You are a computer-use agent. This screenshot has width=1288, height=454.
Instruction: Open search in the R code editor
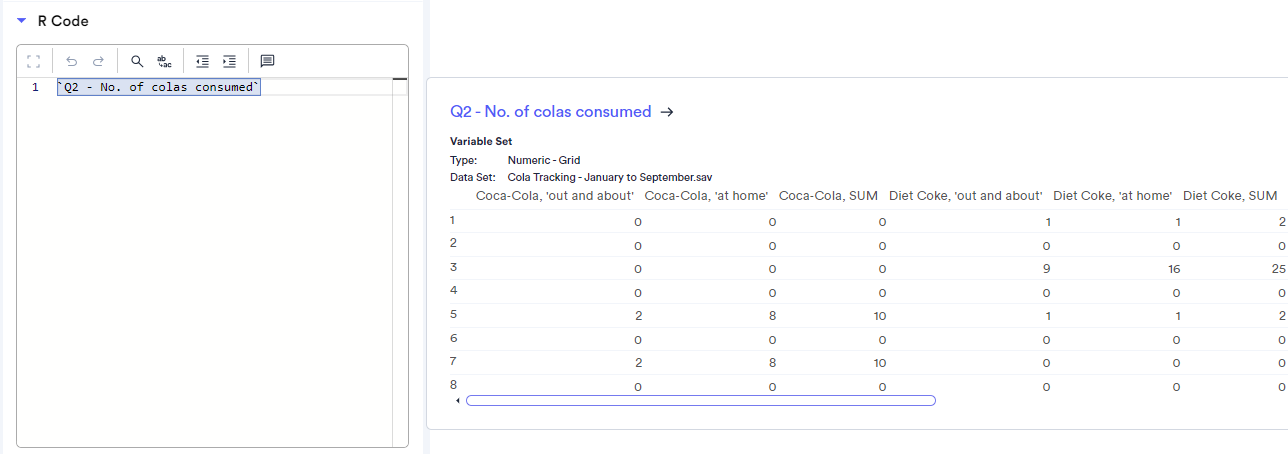(138, 61)
